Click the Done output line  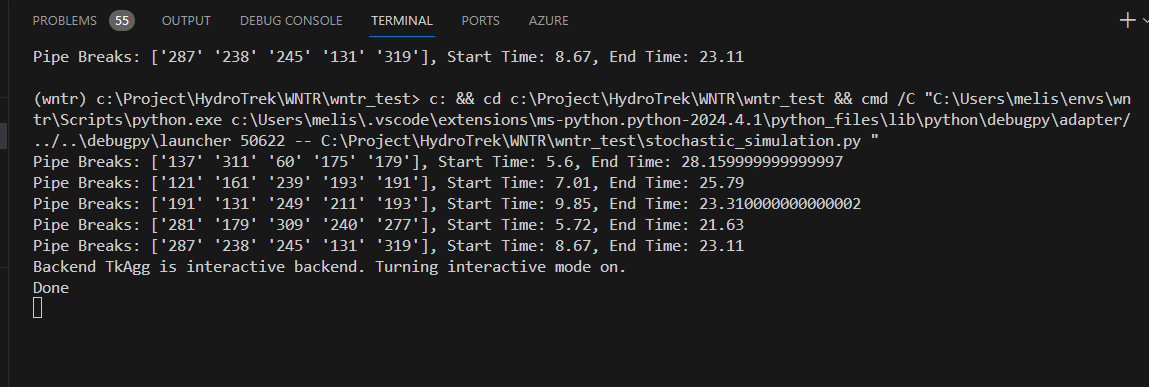click(51, 288)
